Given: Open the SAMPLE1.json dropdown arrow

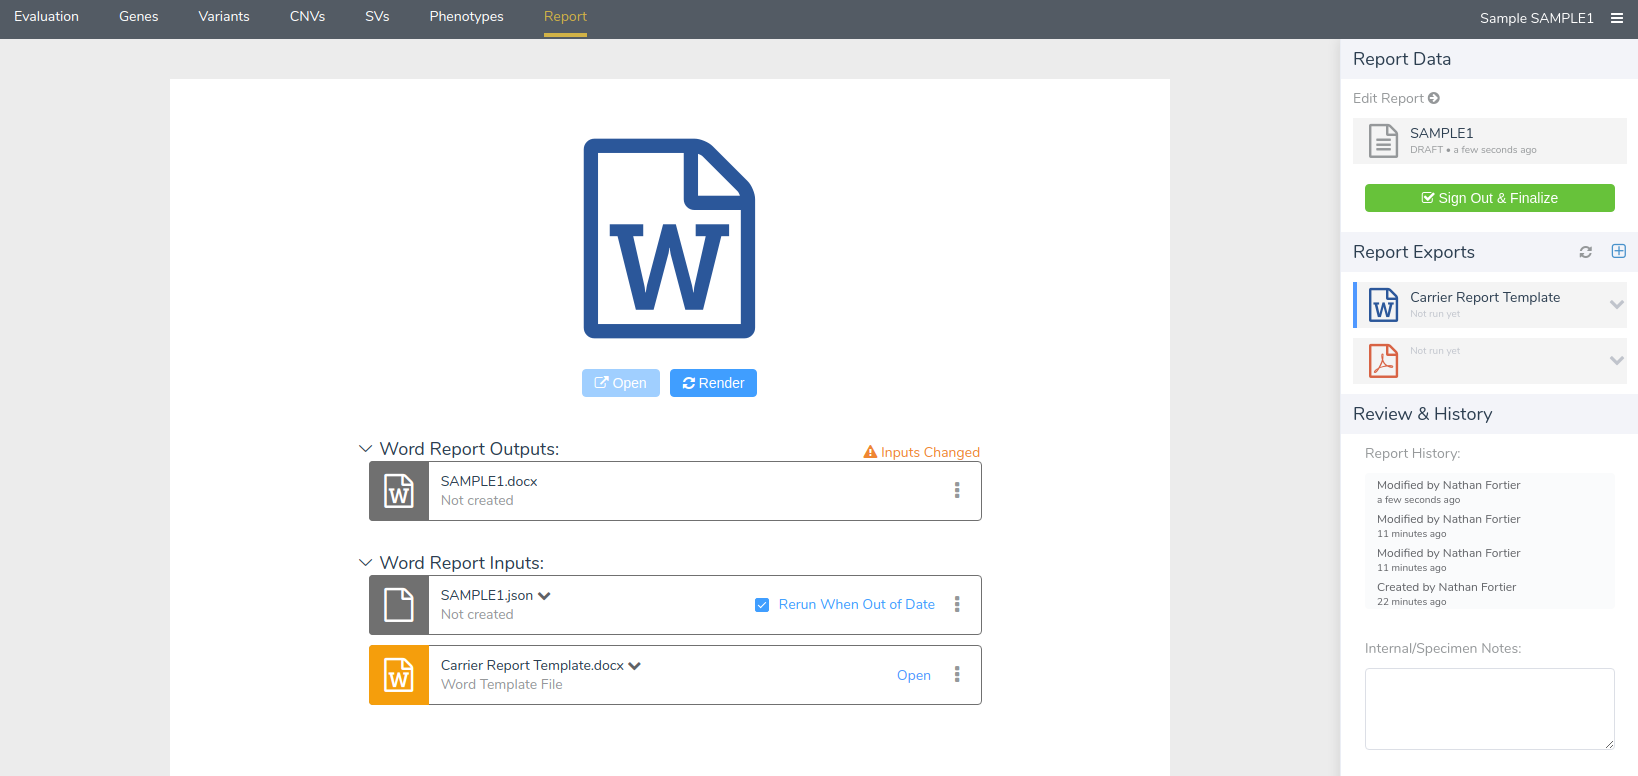Looking at the screenshot, I should click(x=544, y=596).
